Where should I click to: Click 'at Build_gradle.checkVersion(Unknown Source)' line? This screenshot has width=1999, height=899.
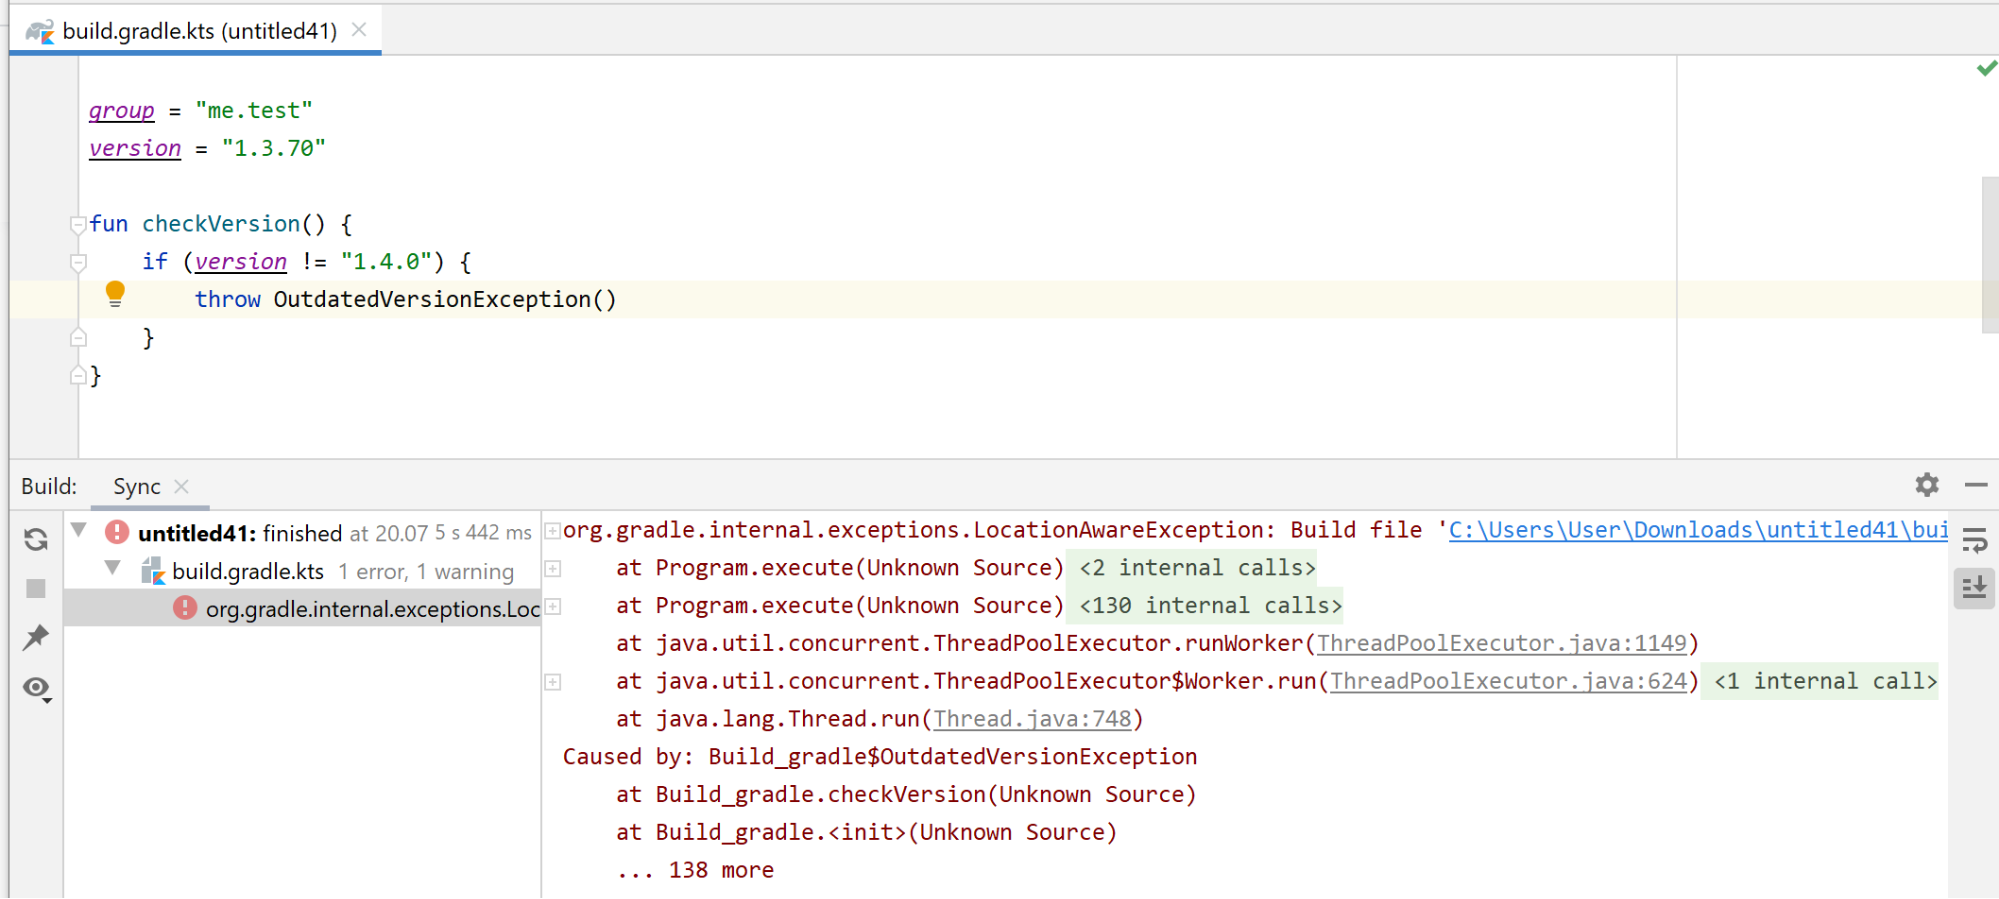tap(906, 795)
